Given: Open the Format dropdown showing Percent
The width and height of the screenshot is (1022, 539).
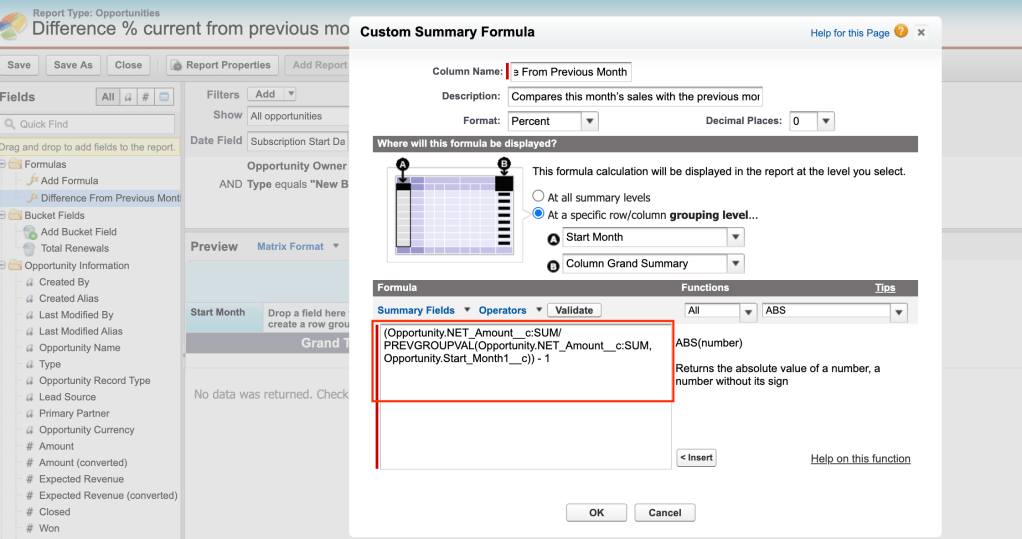Looking at the screenshot, I should (553, 121).
